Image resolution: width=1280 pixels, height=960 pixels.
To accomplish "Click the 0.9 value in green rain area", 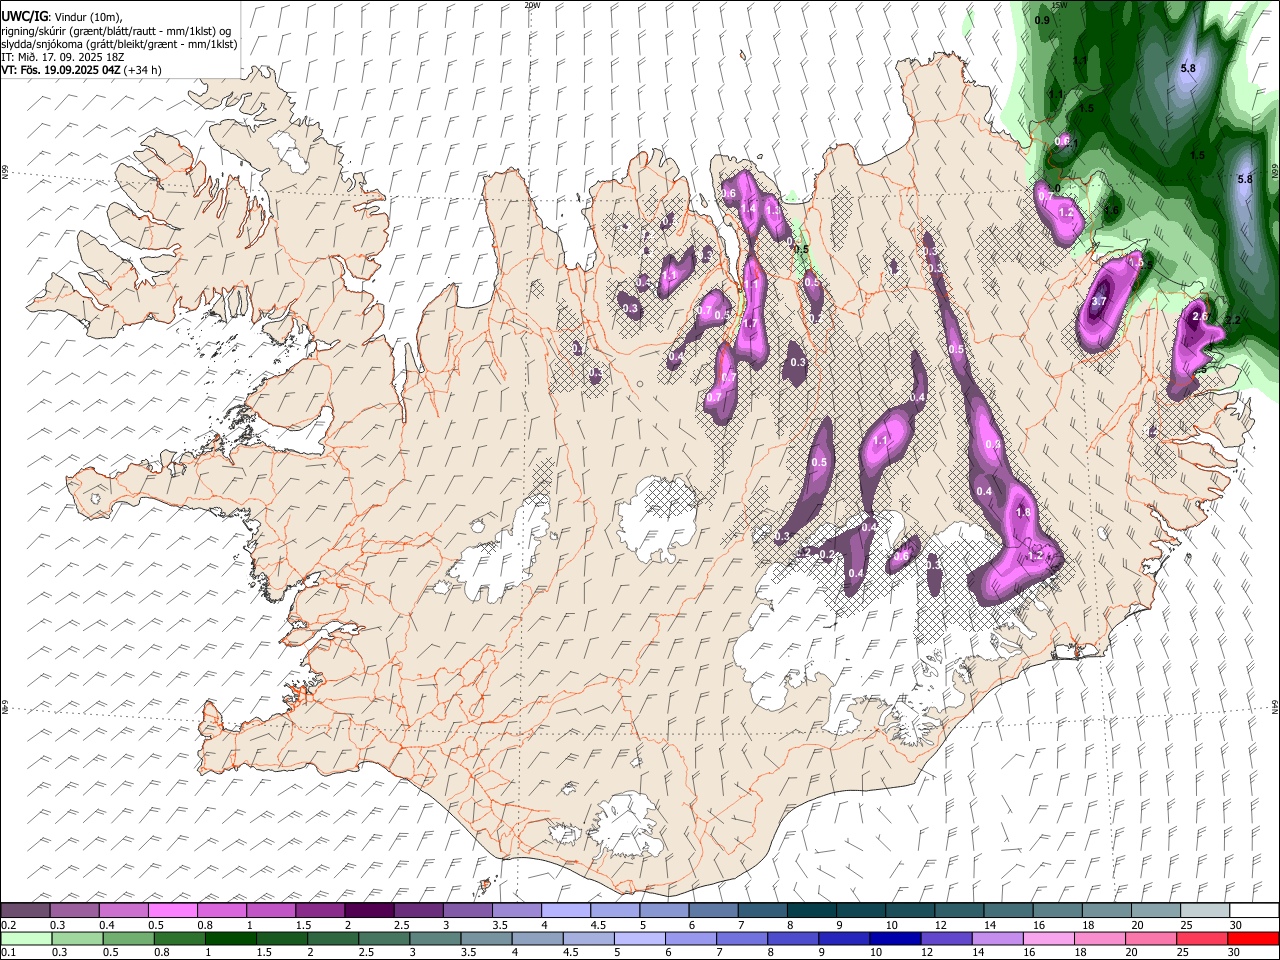I will [1042, 20].
